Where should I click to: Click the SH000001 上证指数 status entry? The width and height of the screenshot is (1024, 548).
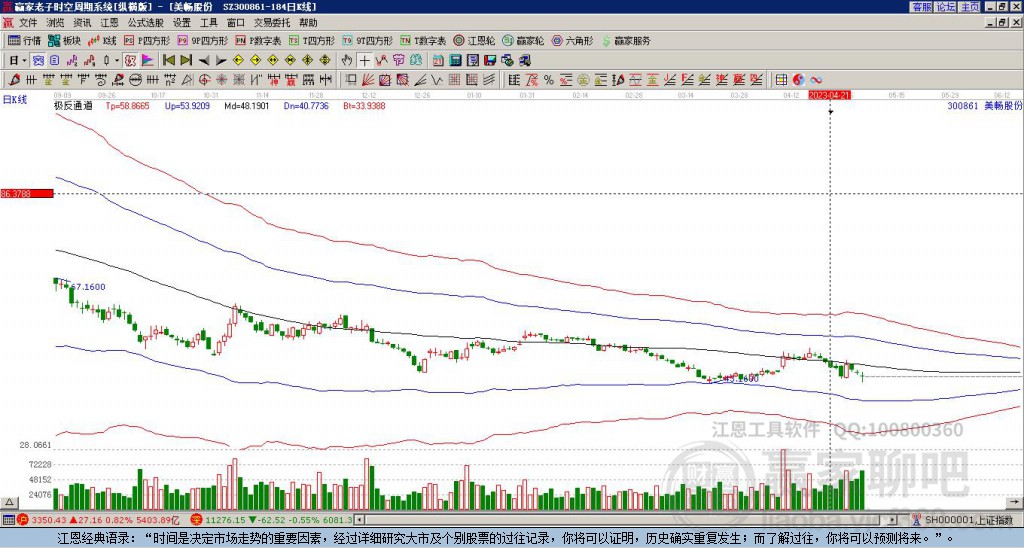click(963, 520)
